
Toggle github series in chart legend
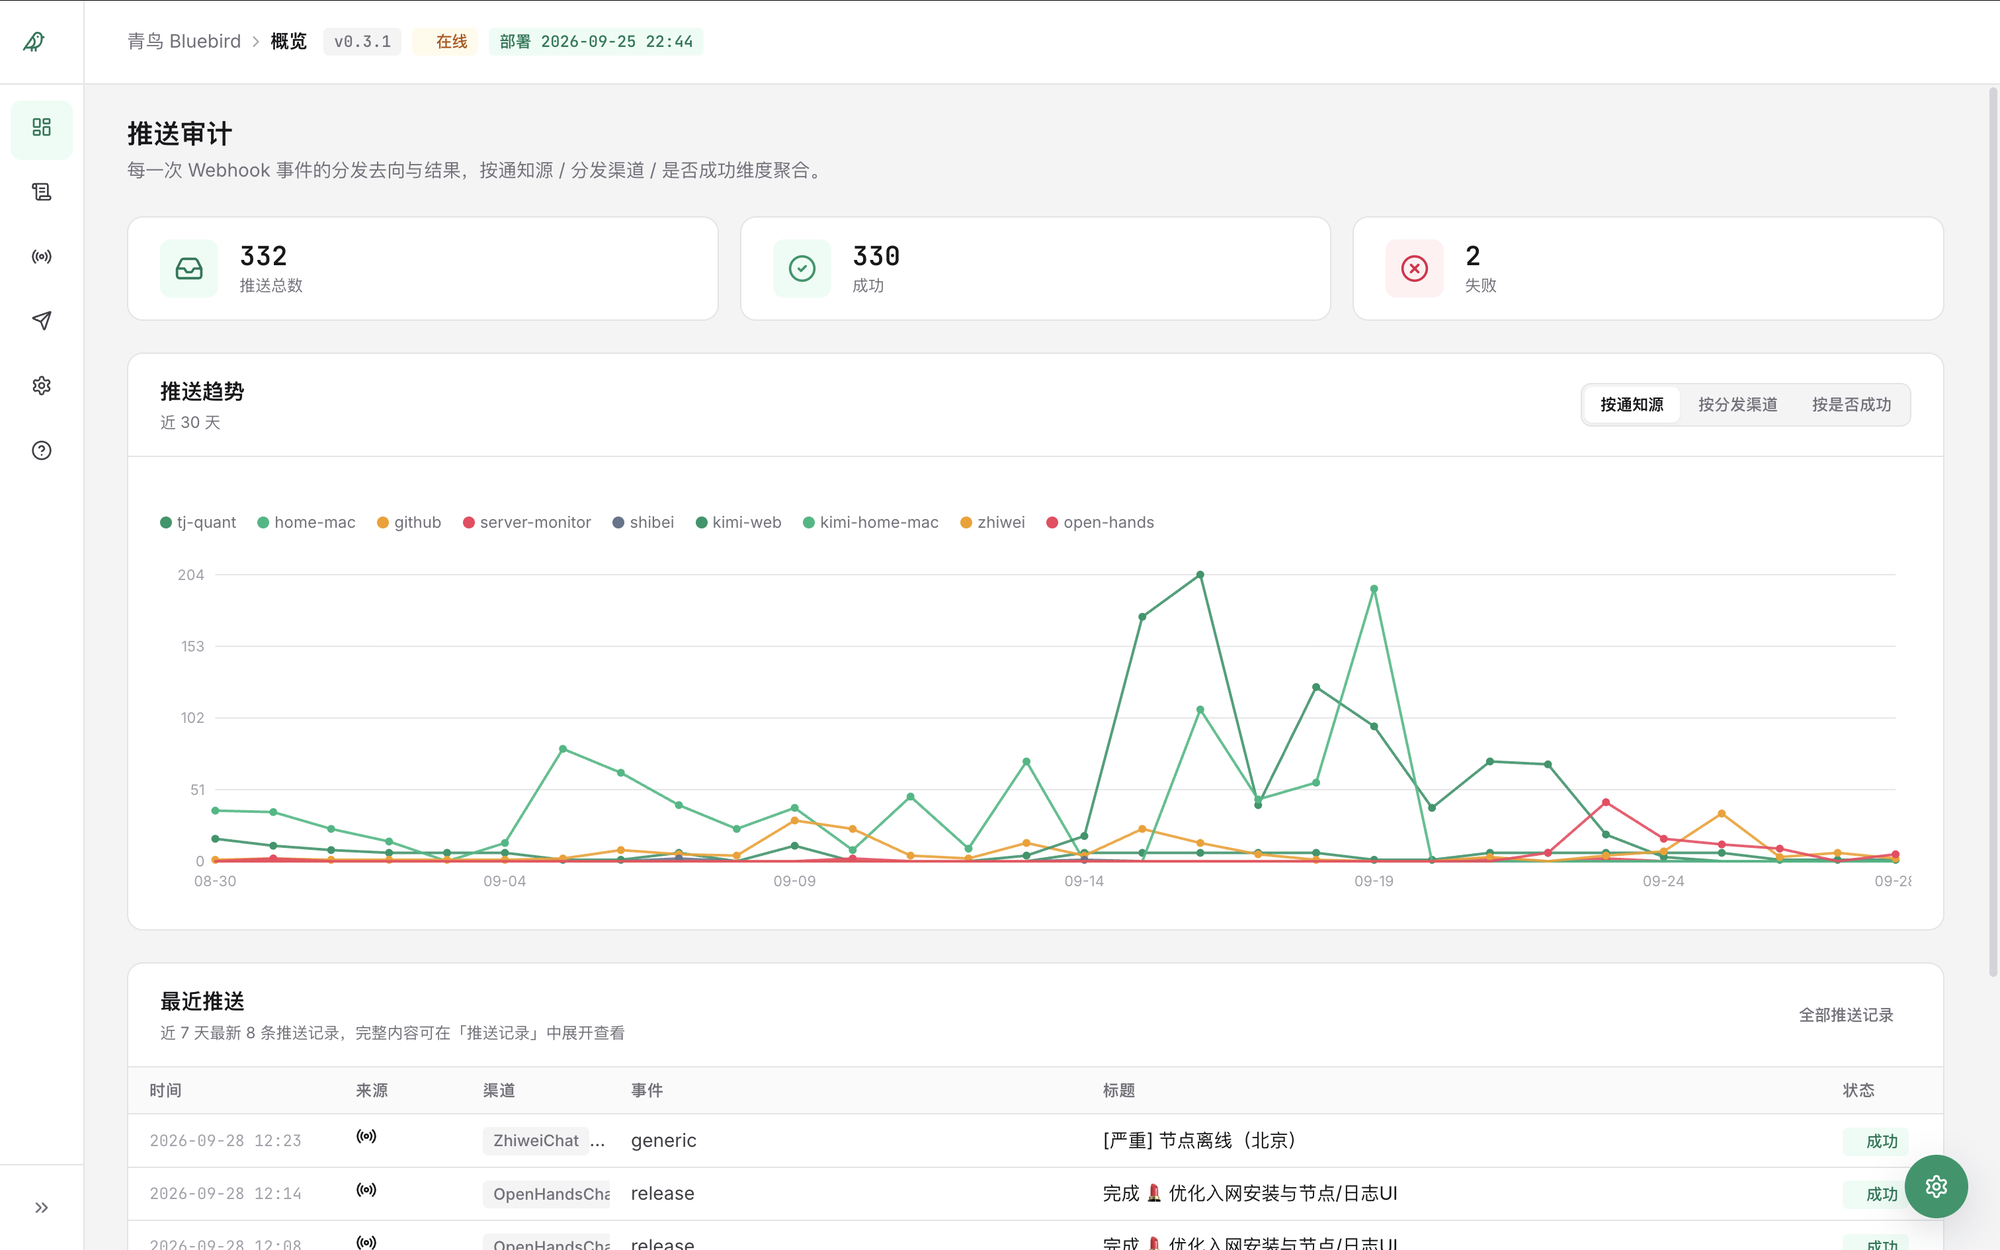(409, 522)
